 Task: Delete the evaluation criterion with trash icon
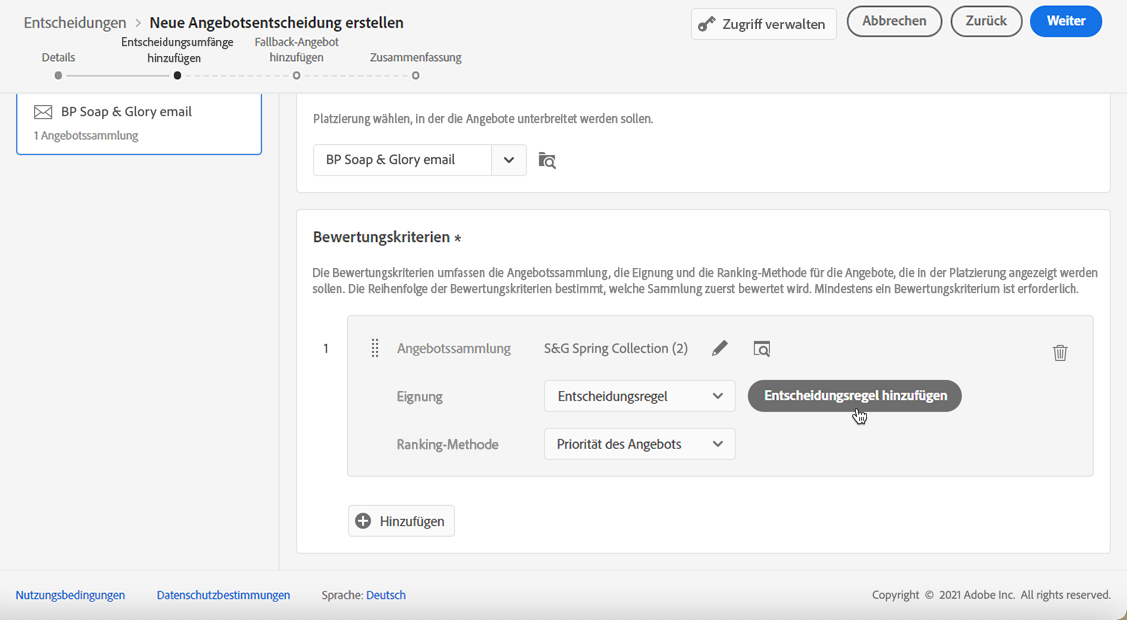pyautogui.click(x=1060, y=352)
